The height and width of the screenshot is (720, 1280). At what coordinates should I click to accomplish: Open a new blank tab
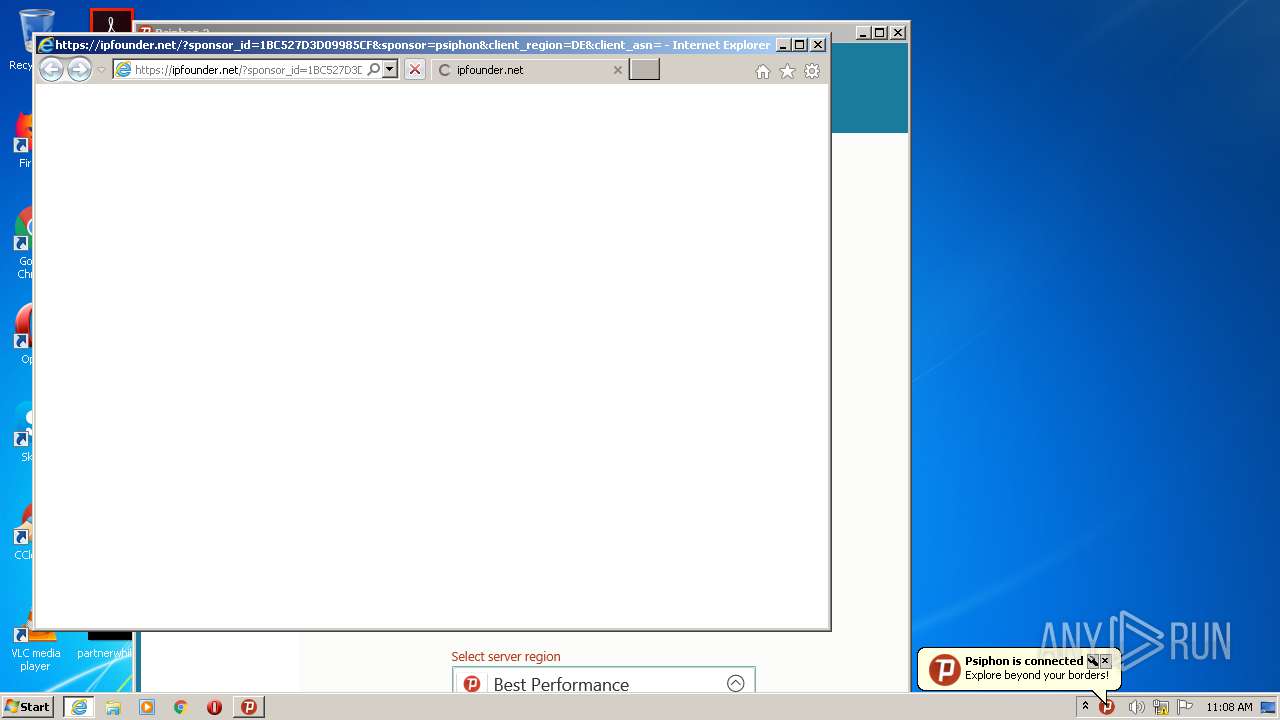pyautogui.click(x=644, y=69)
